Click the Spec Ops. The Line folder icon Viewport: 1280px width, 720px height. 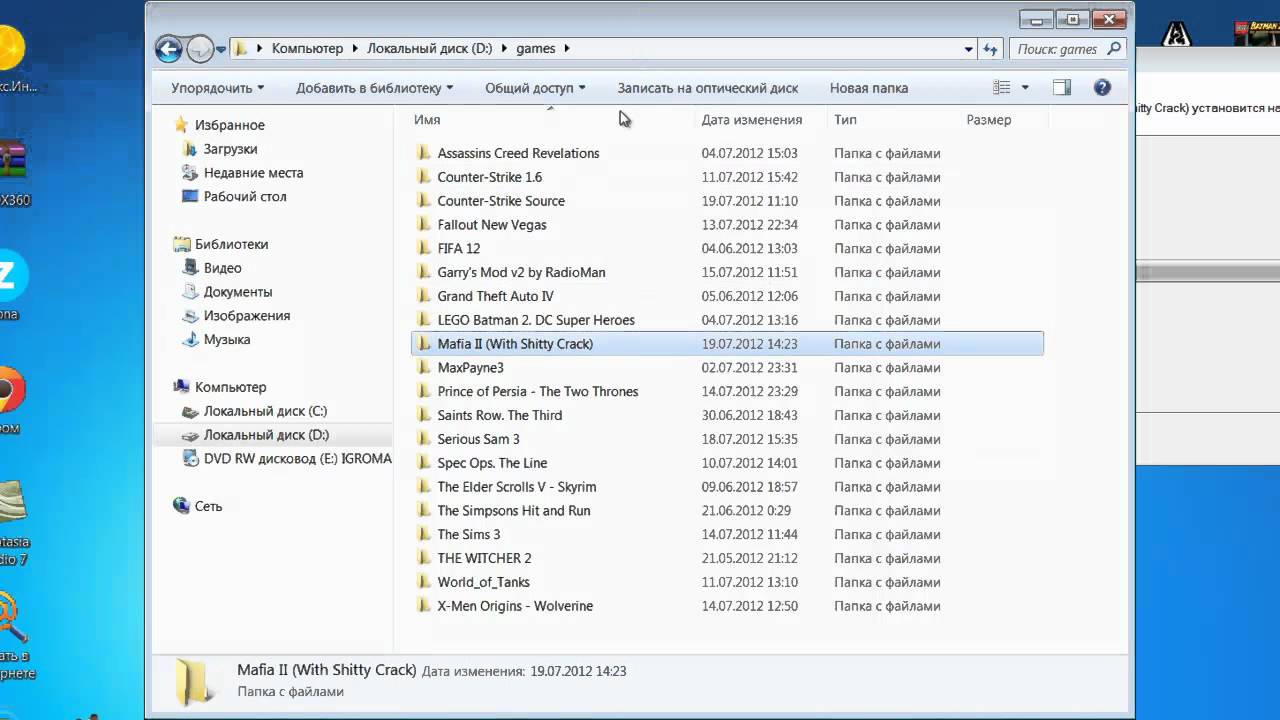[423, 463]
